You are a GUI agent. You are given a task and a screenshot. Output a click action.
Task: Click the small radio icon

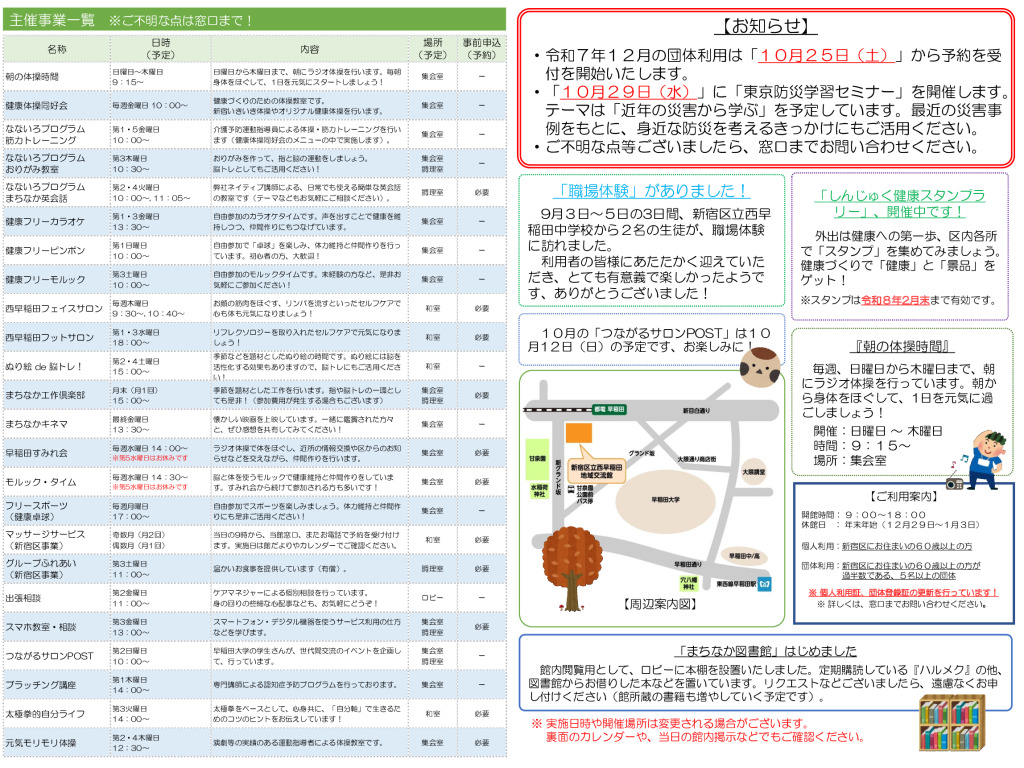coord(953,482)
